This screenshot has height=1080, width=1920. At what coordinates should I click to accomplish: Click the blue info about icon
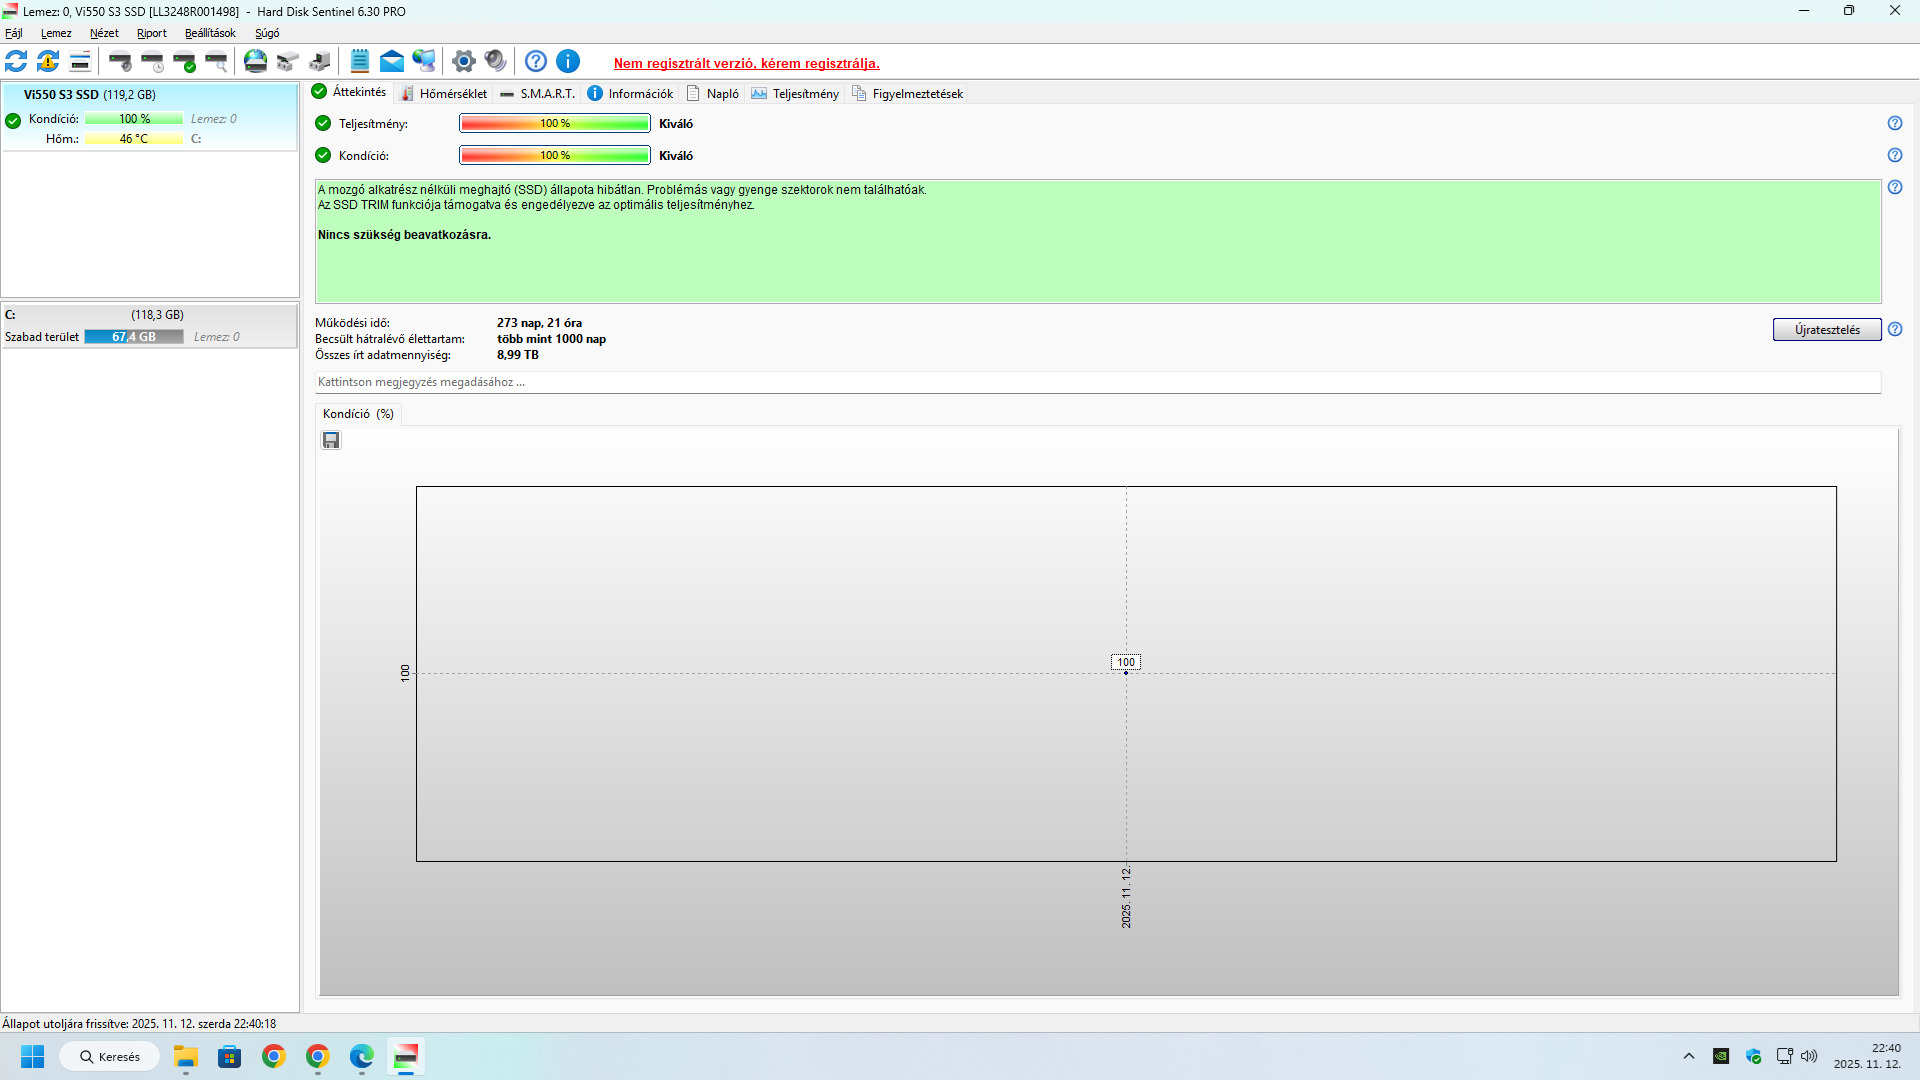click(568, 62)
